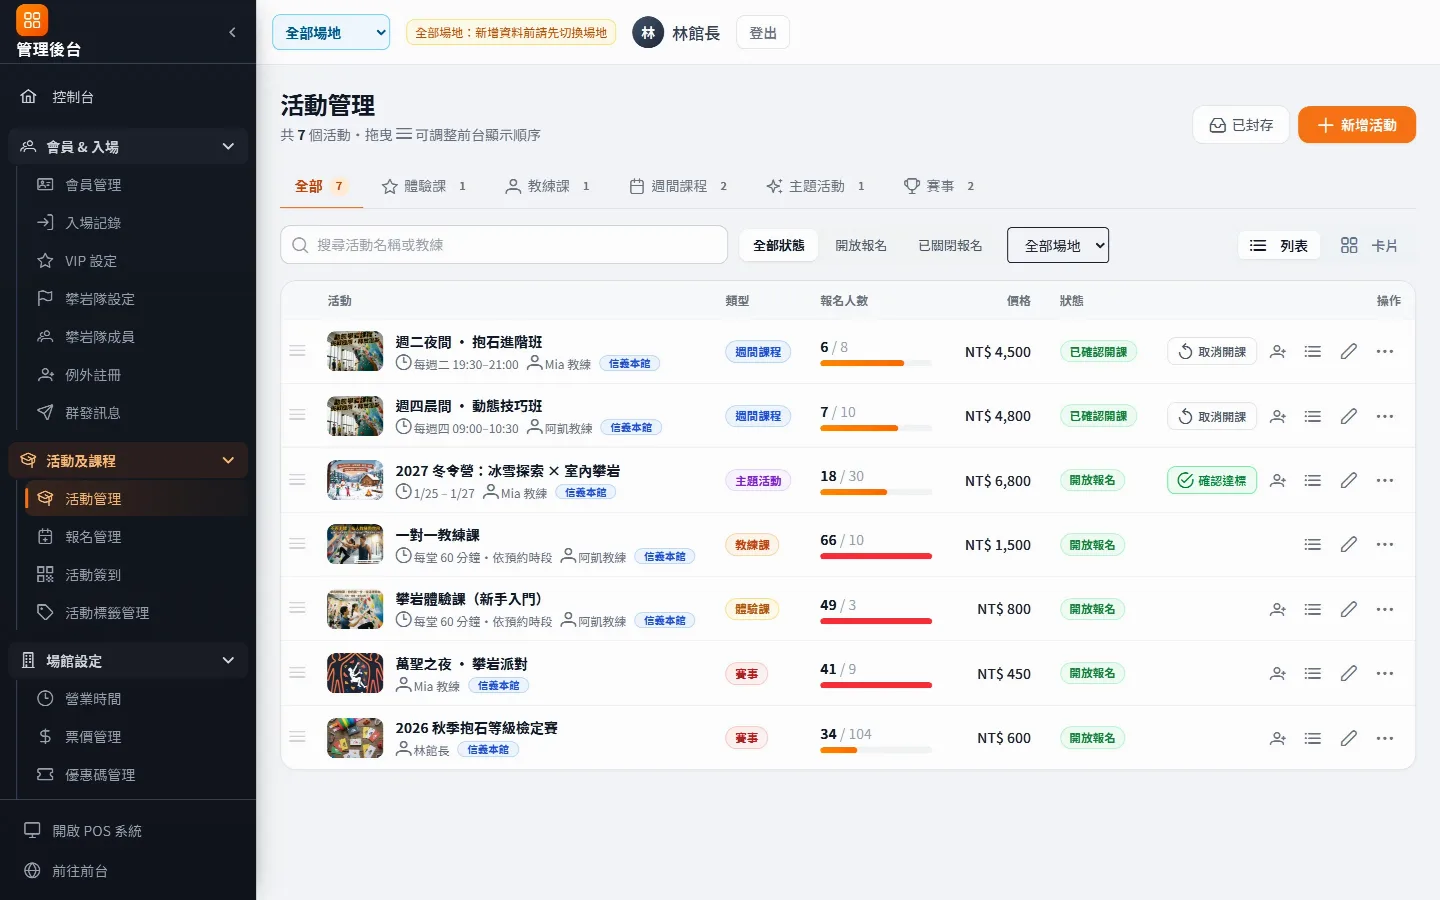Open 票價管理 in the sidebar
Image resolution: width=1440 pixels, height=900 pixels.
[x=136, y=737]
